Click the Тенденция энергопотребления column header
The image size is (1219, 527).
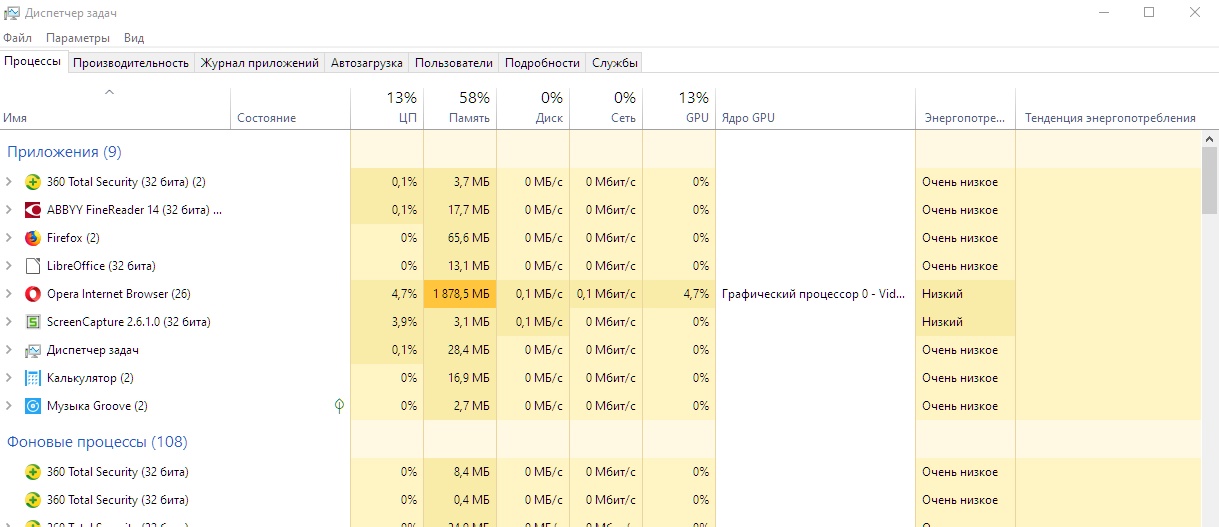(x=1109, y=108)
